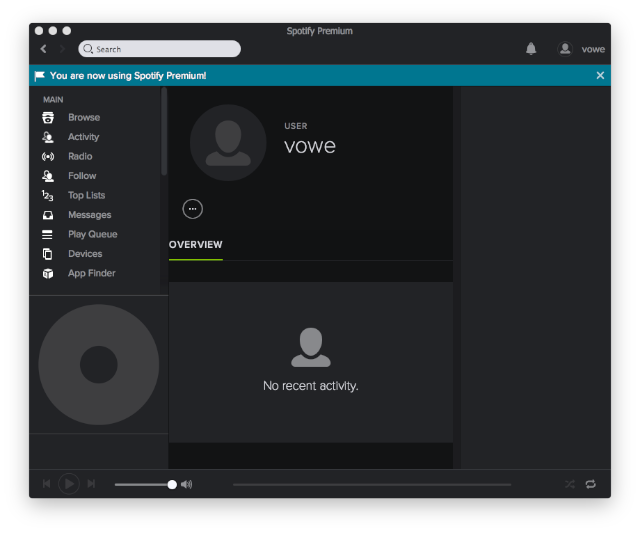Open Messages inbox icon
640x533 pixels.
tap(47, 215)
